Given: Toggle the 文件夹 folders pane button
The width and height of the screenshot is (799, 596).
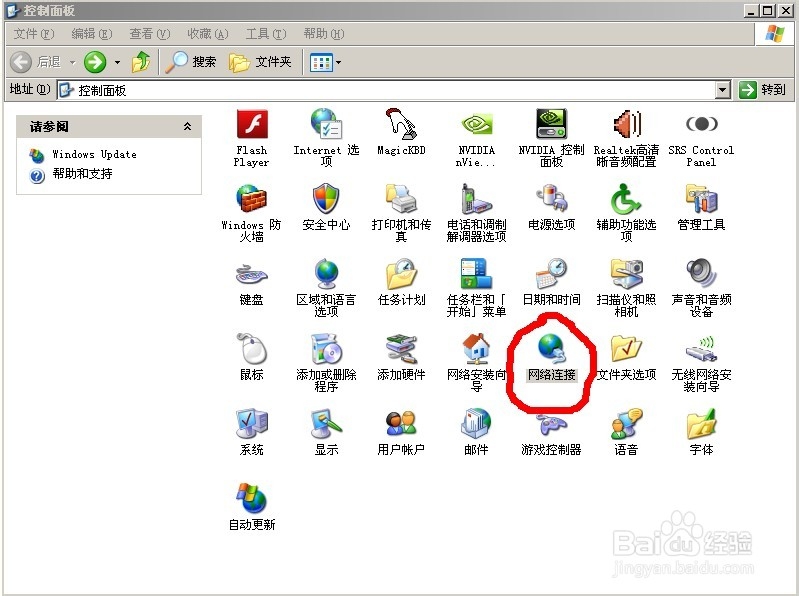Looking at the screenshot, I should point(260,62).
